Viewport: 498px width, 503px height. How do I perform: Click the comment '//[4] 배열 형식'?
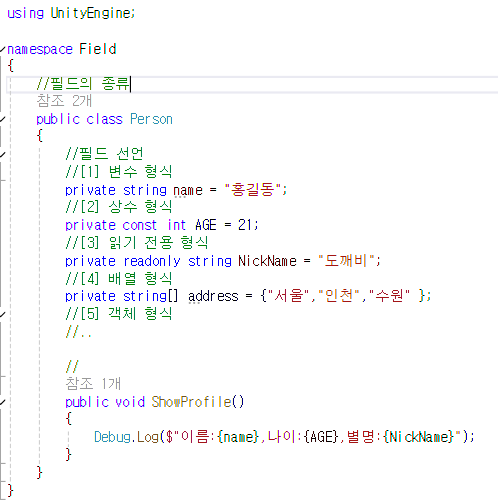119,278
